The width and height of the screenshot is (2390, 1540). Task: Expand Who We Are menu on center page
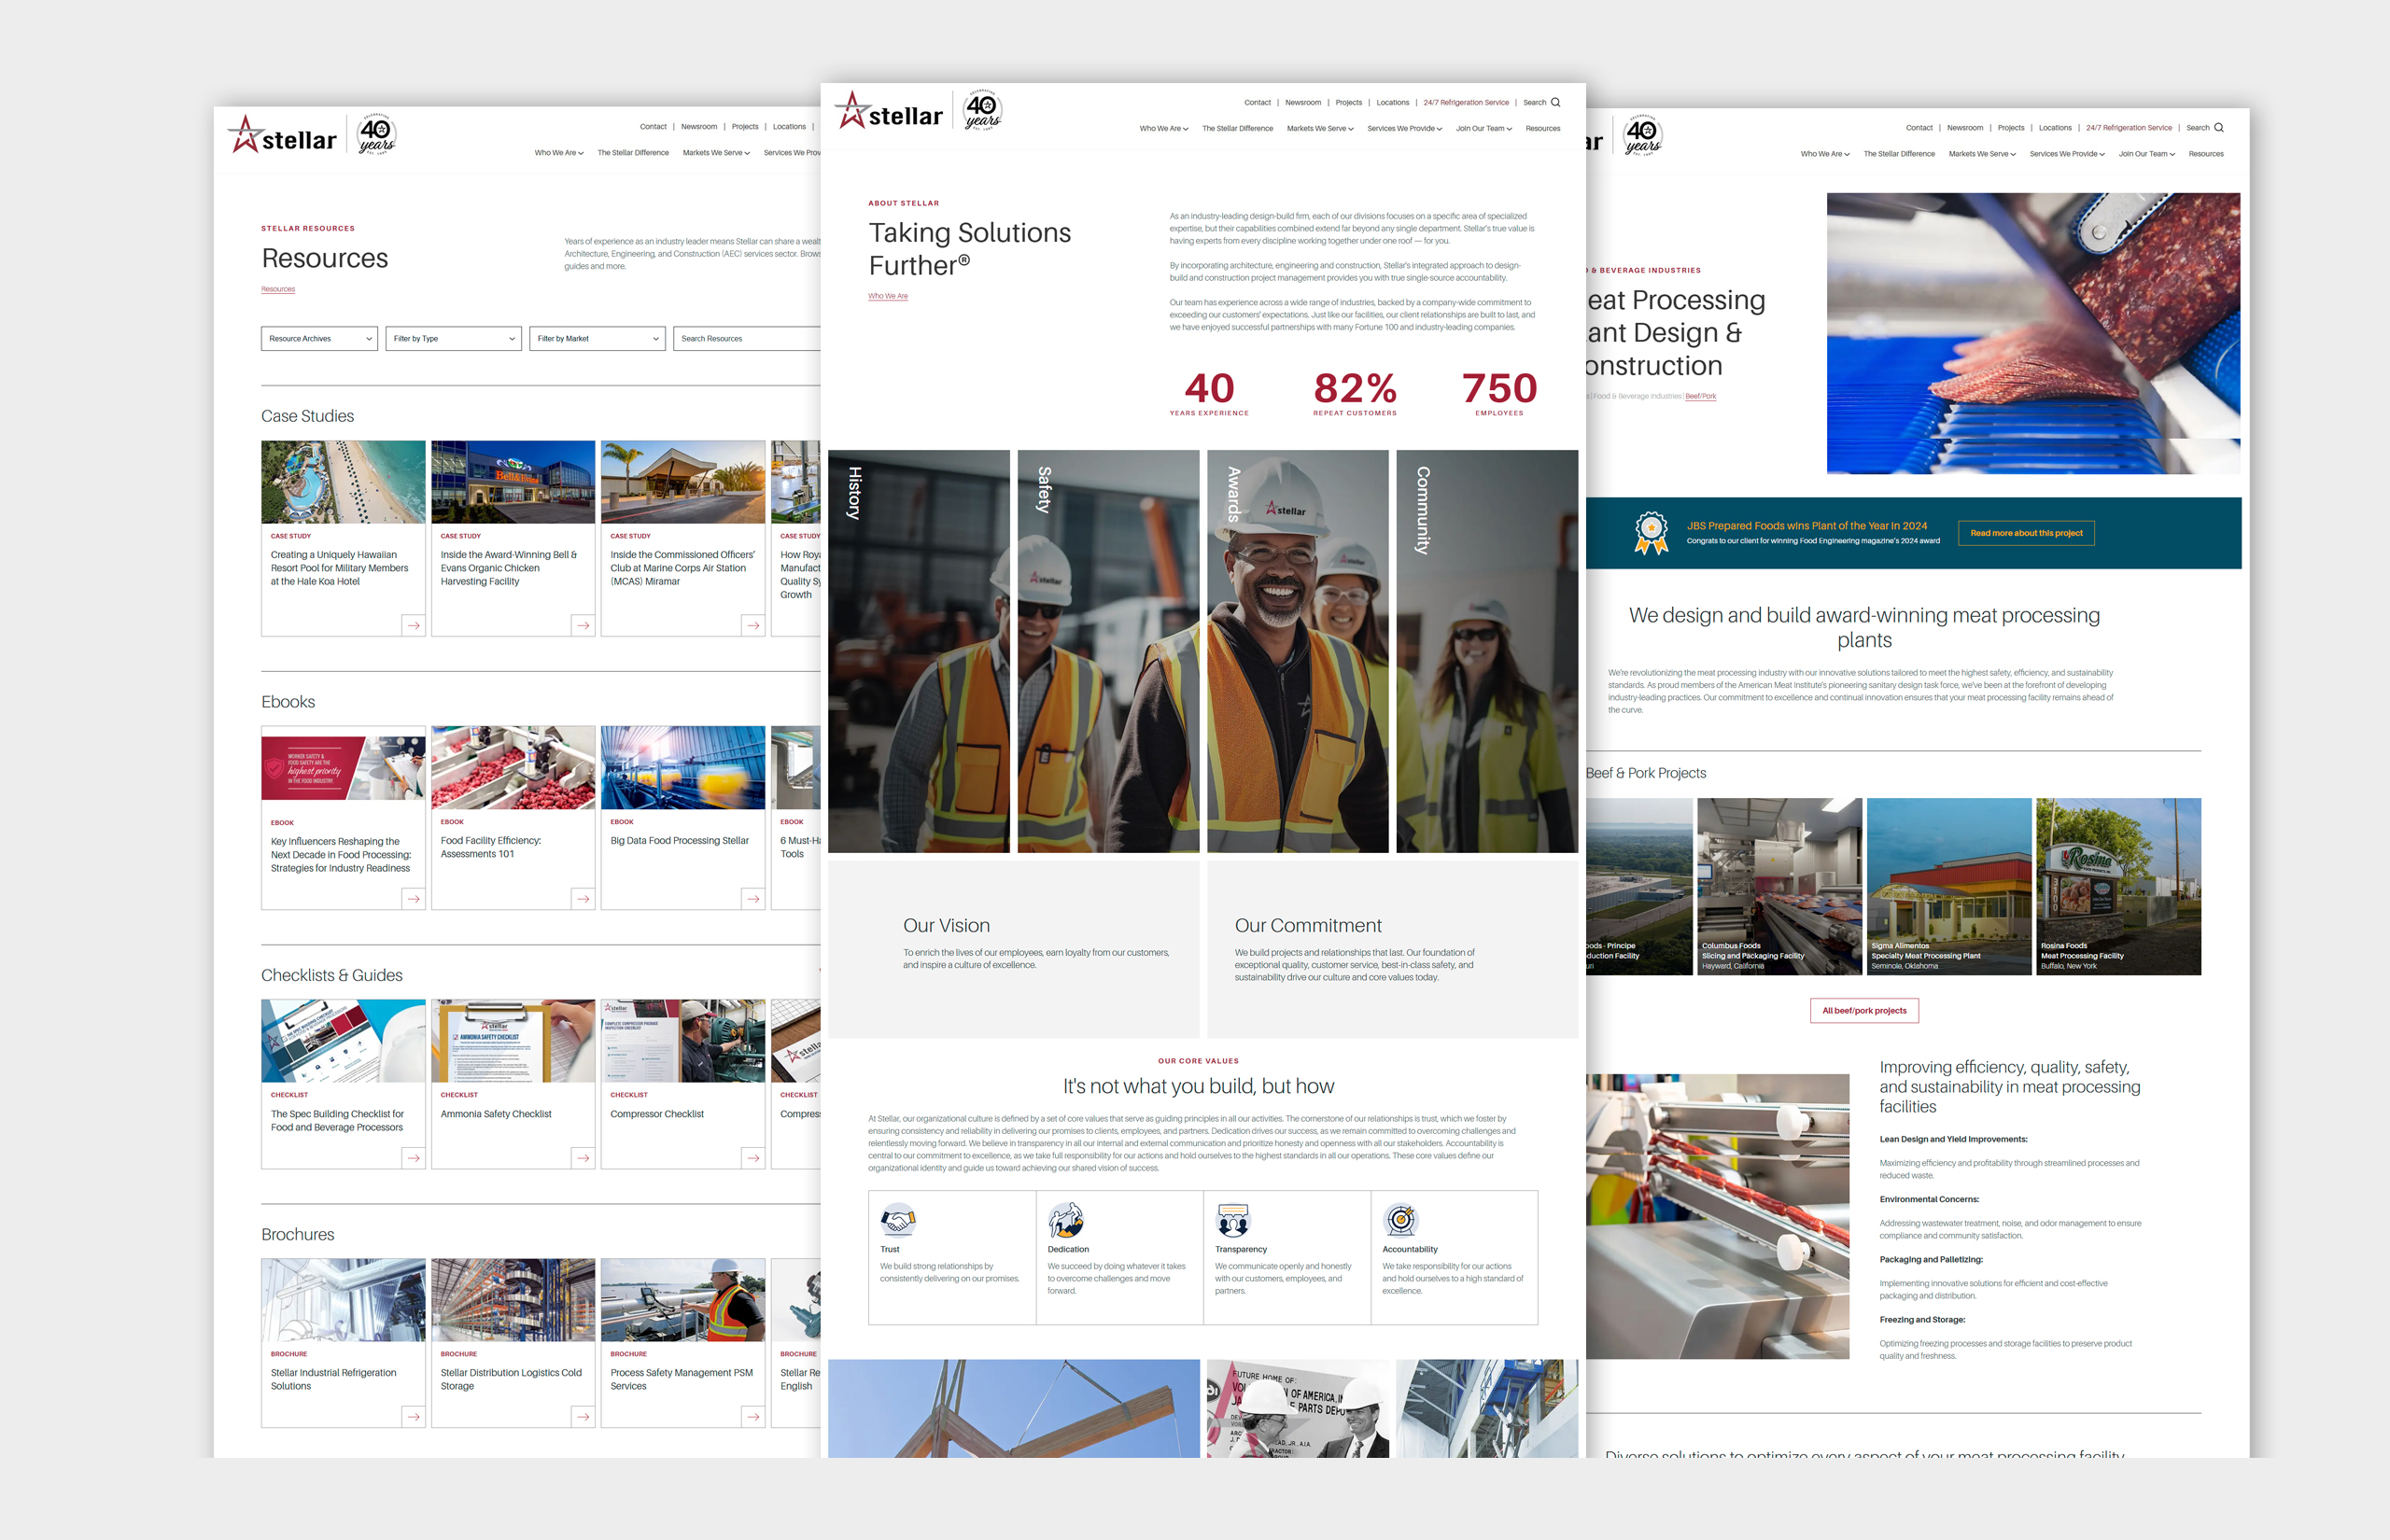[1164, 128]
